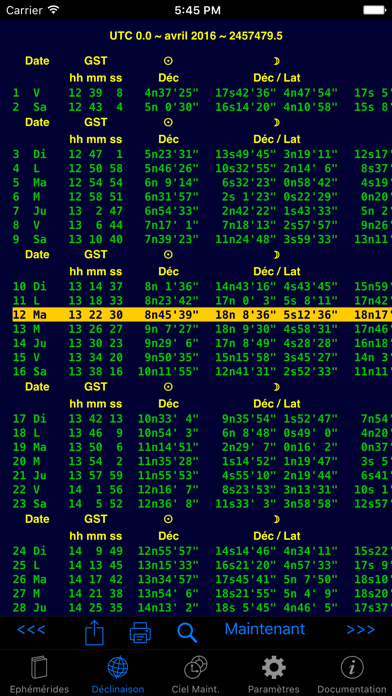Tap GST value 12 50 58 for 4 L
The image size is (392, 696).
(95, 169)
